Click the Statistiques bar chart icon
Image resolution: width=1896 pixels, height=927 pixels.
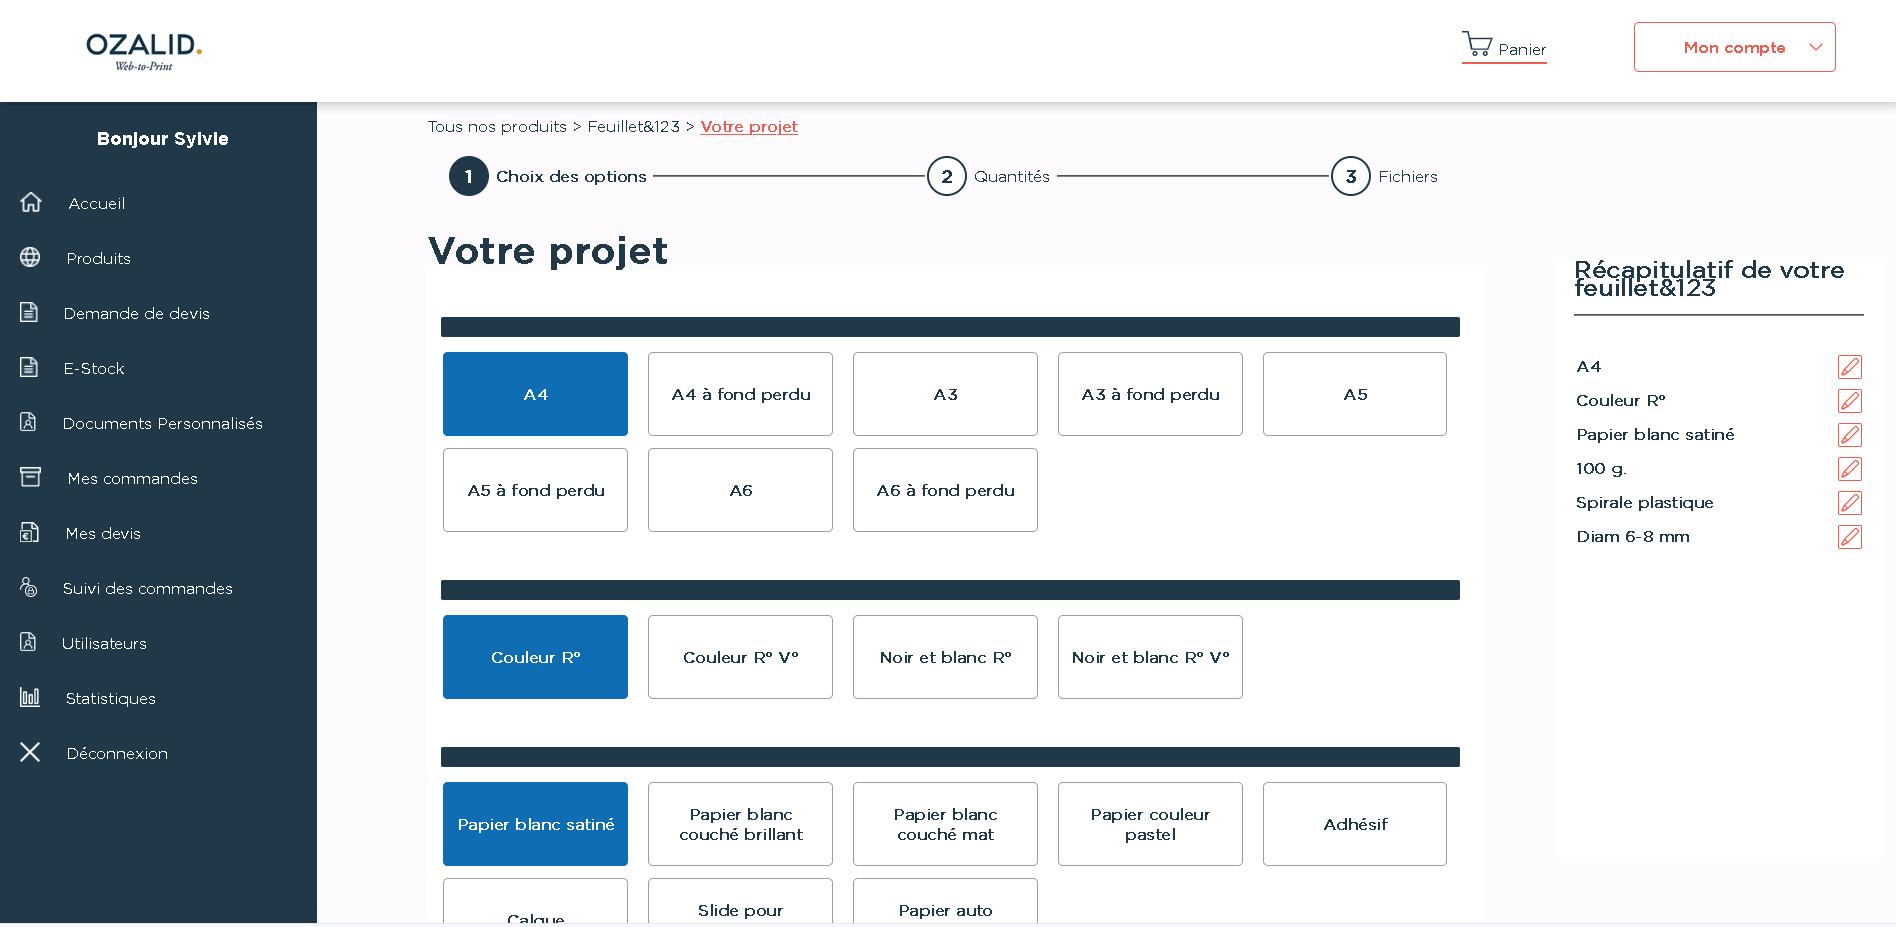click(x=30, y=698)
